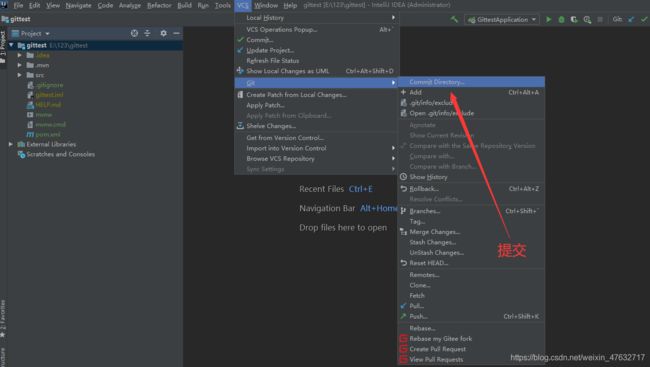
Task: Open Local History submenu
Action: [x=317, y=18]
